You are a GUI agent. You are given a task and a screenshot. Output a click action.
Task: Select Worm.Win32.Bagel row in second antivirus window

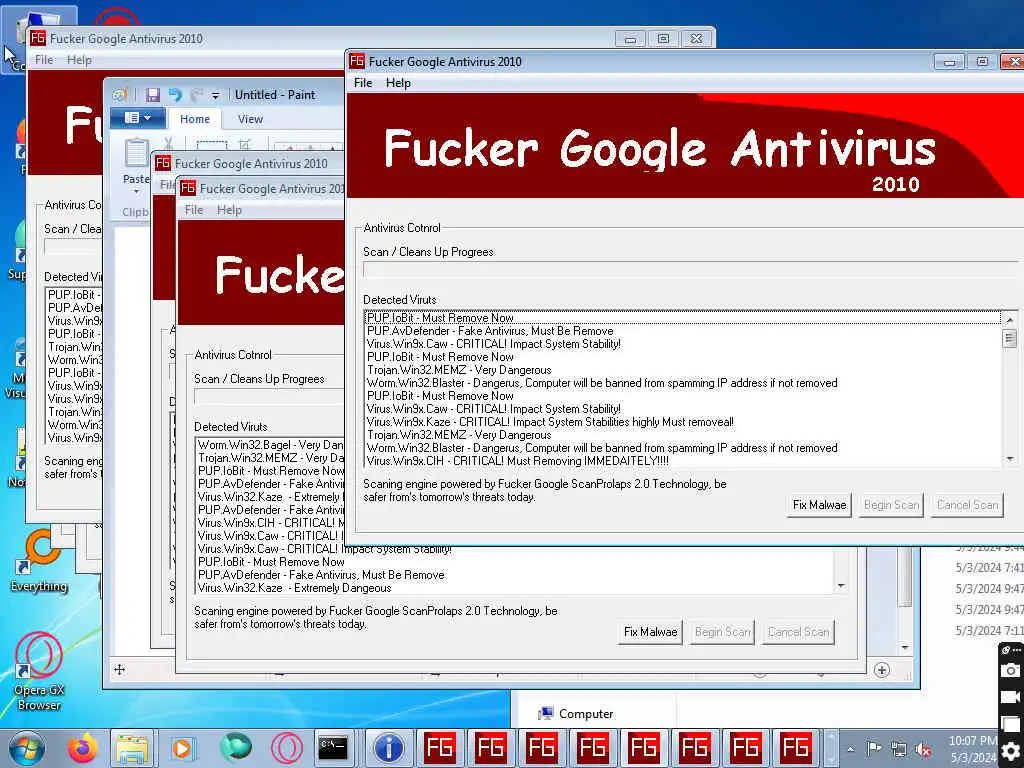[270, 445]
